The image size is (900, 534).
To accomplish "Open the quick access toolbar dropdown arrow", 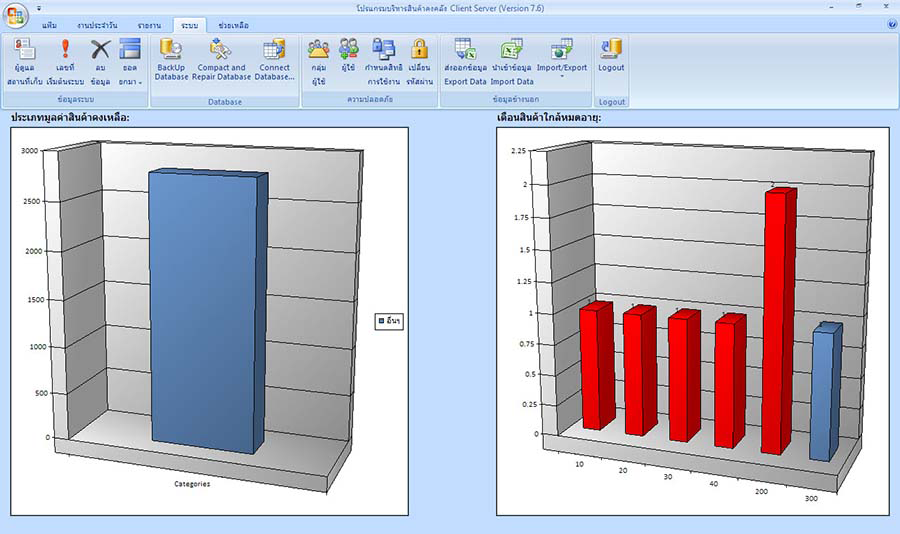I will click(39, 7).
